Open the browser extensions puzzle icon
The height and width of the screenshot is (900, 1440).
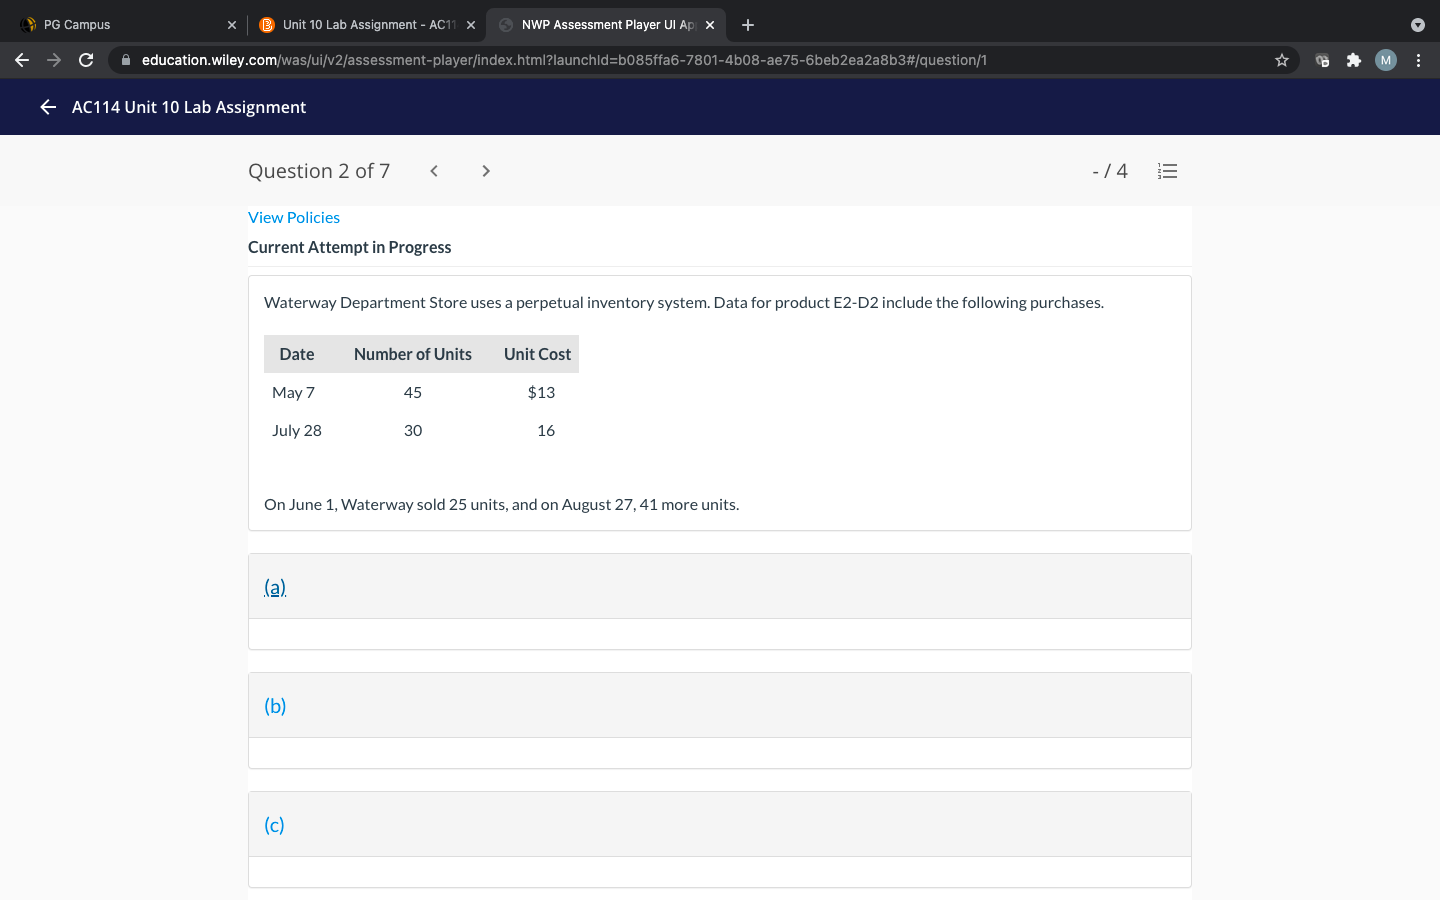point(1354,60)
